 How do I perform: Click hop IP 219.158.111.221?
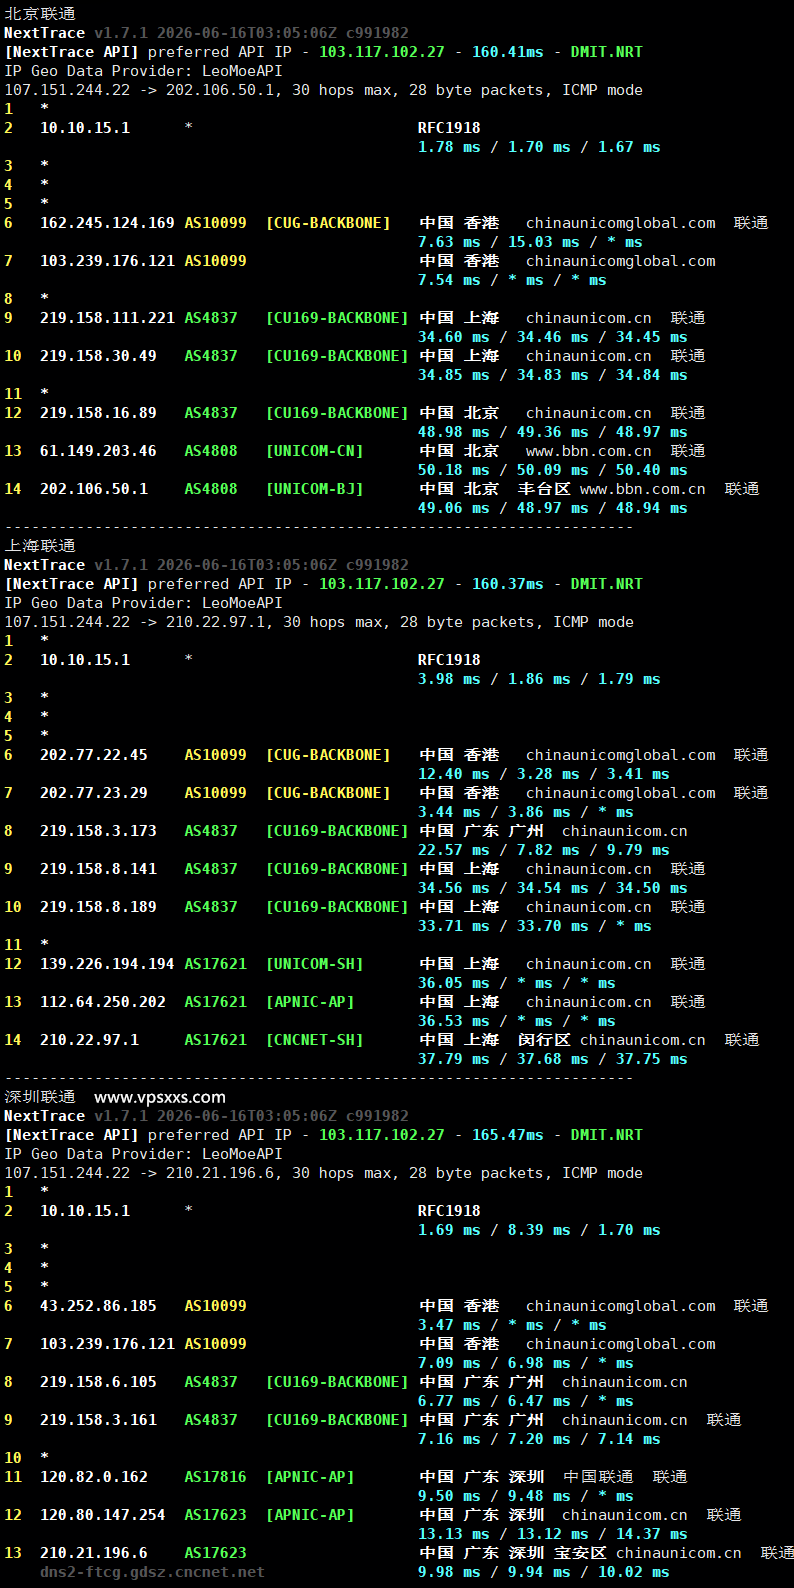pyautogui.click(x=107, y=318)
